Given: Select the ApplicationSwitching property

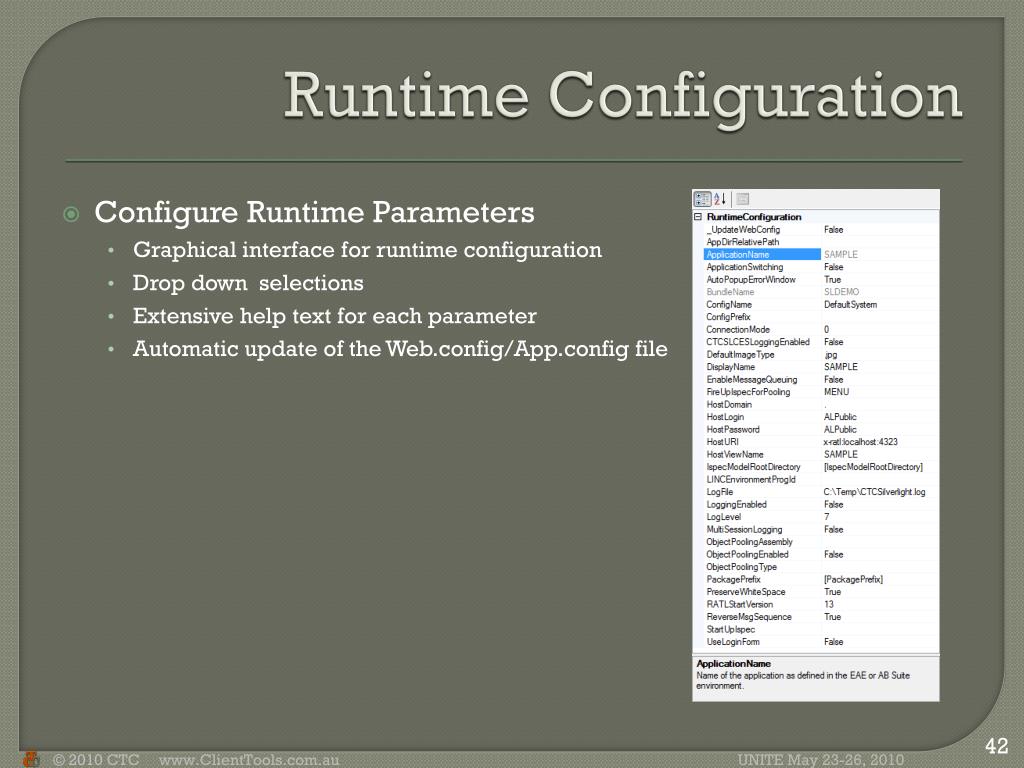Looking at the screenshot, I should 744,266.
